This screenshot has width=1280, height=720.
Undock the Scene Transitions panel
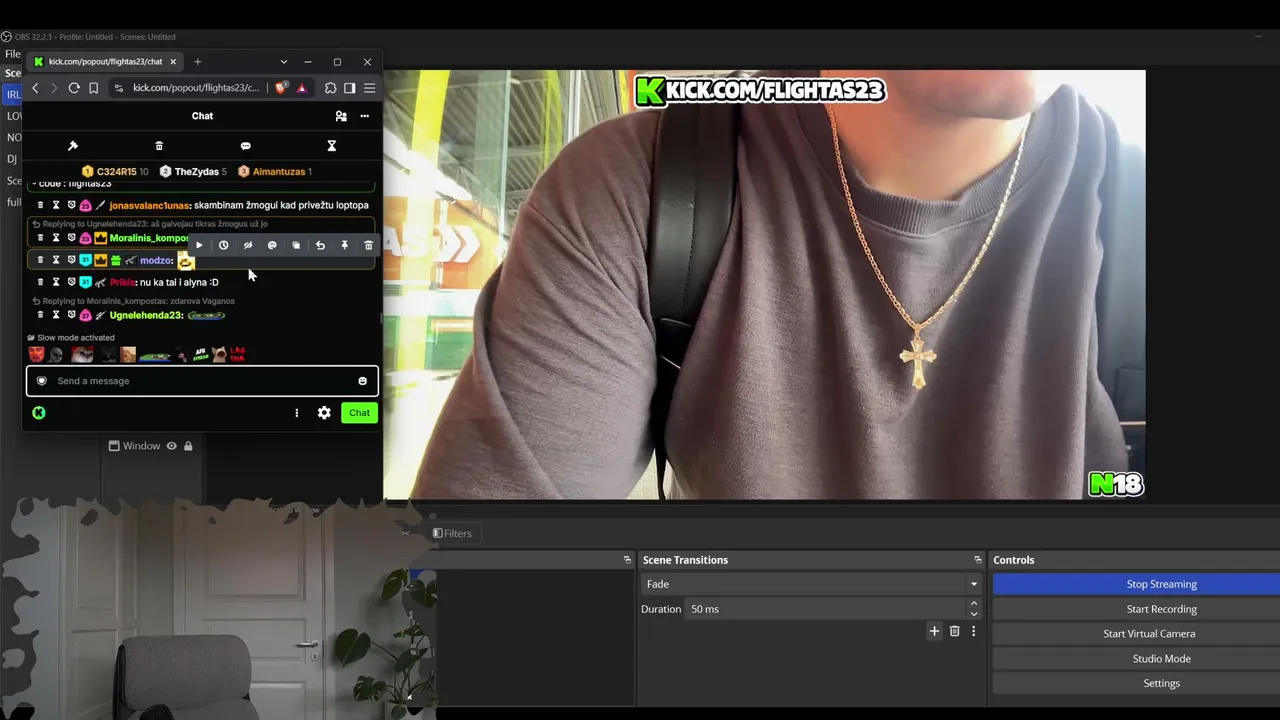pyautogui.click(x=978, y=560)
